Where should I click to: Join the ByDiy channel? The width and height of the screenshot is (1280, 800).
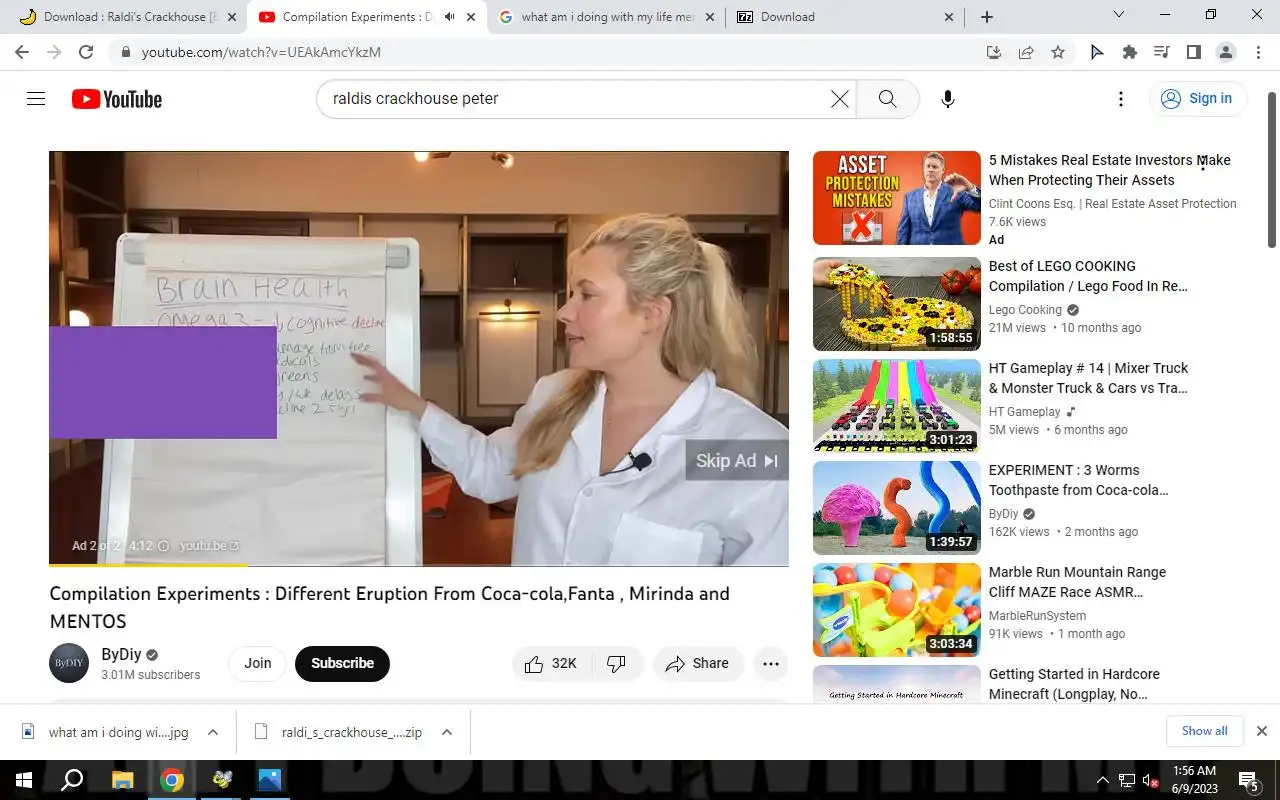pos(257,663)
